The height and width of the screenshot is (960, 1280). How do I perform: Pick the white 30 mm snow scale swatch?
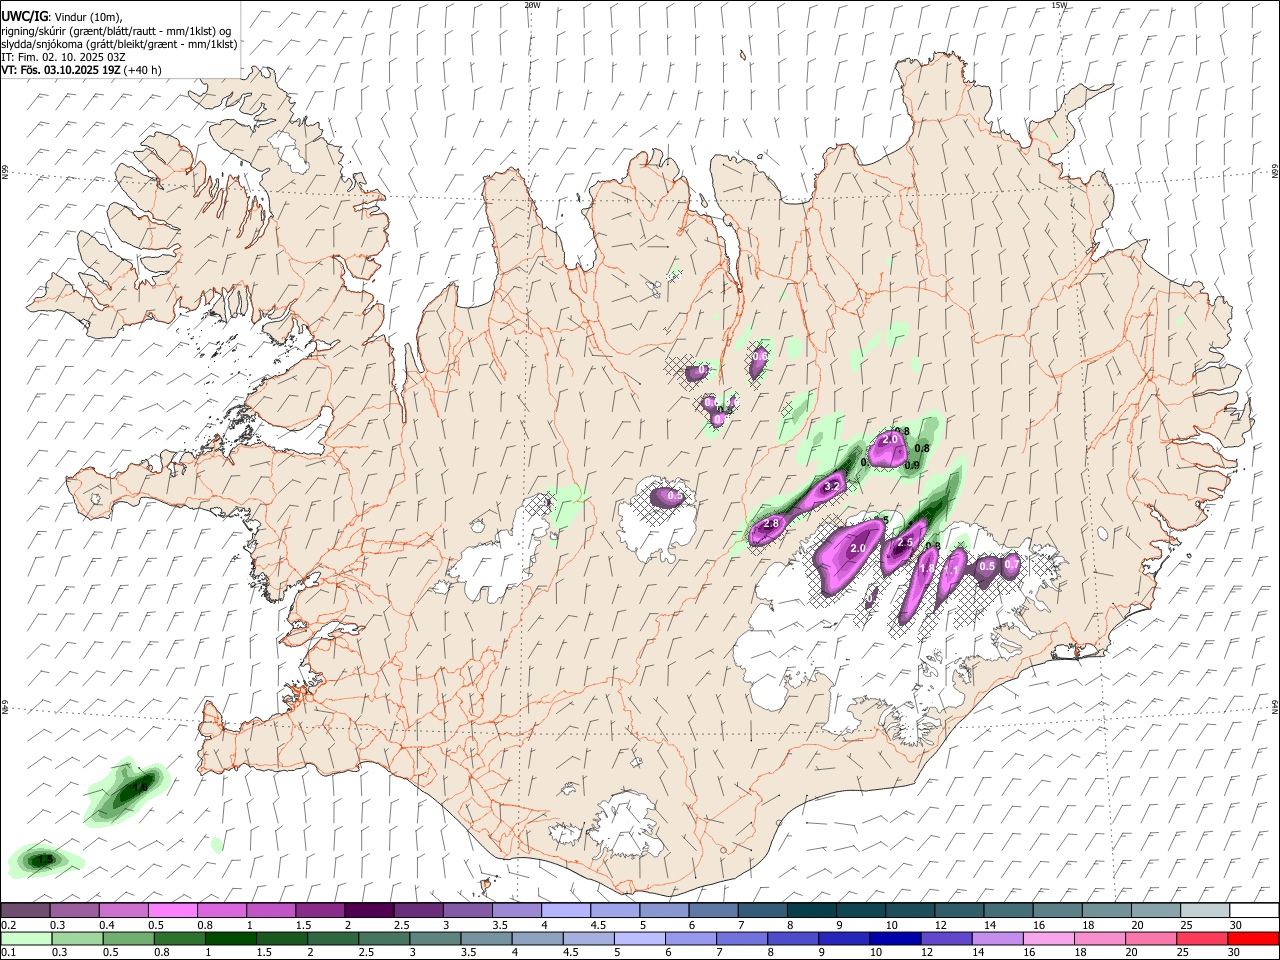point(1255,911)
